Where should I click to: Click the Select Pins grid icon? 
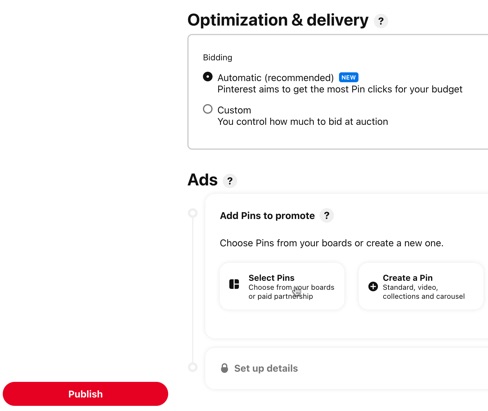[234, 284]
